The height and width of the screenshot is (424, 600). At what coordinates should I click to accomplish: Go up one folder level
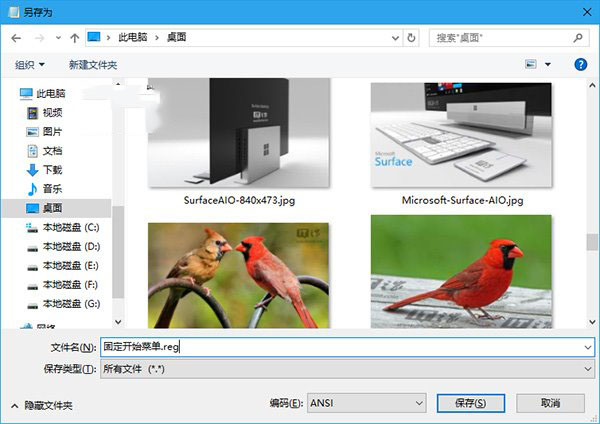tap(75, 38)
